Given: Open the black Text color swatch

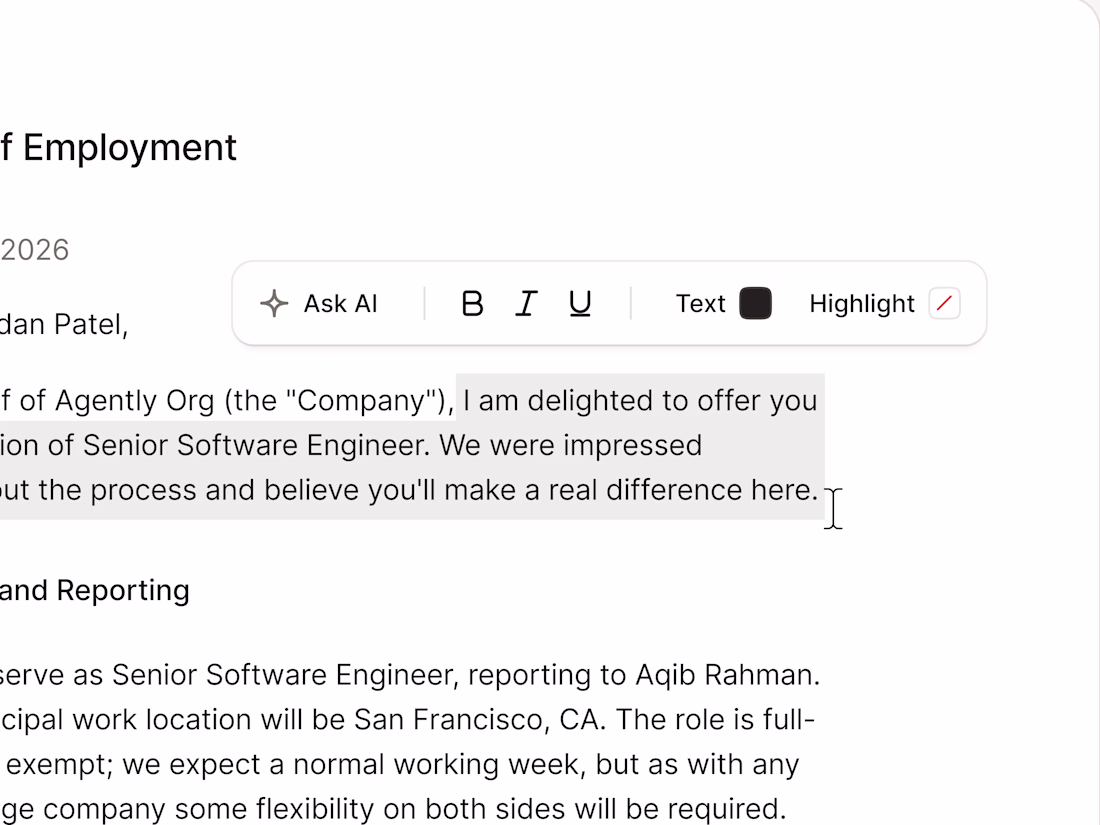Looking at the screenshot, I should tap(756, 304).
